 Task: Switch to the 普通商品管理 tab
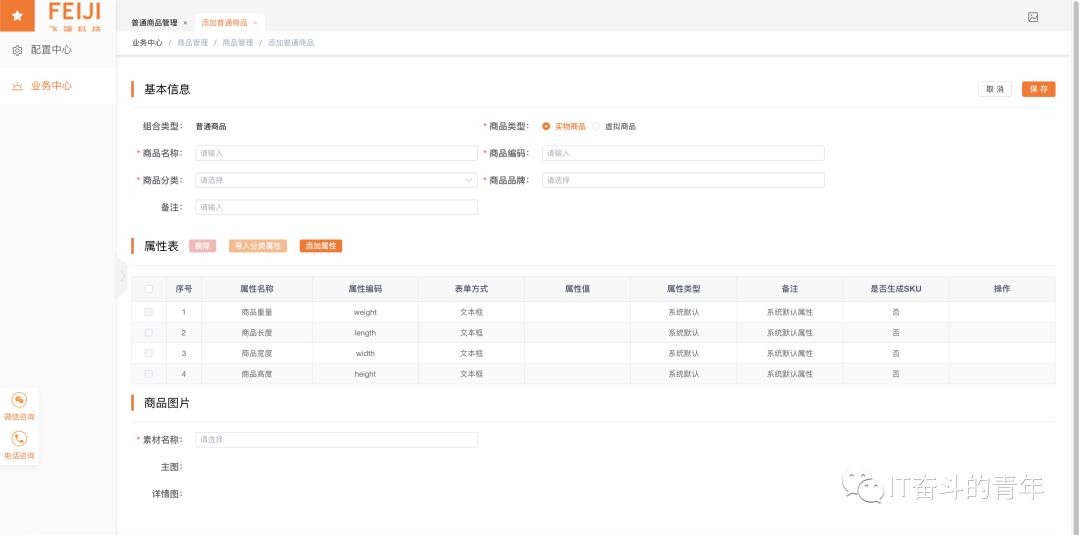pos(154,23)
